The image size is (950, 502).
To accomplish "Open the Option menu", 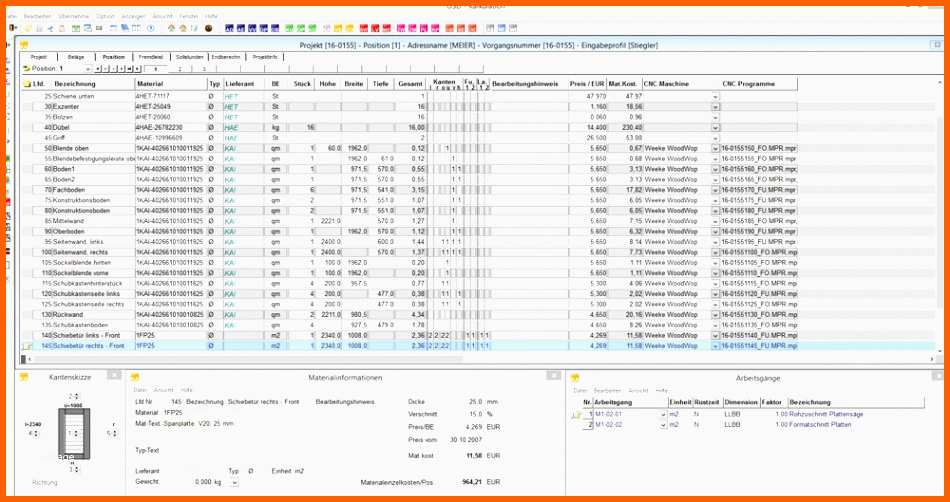I will (x=105, y=17).
